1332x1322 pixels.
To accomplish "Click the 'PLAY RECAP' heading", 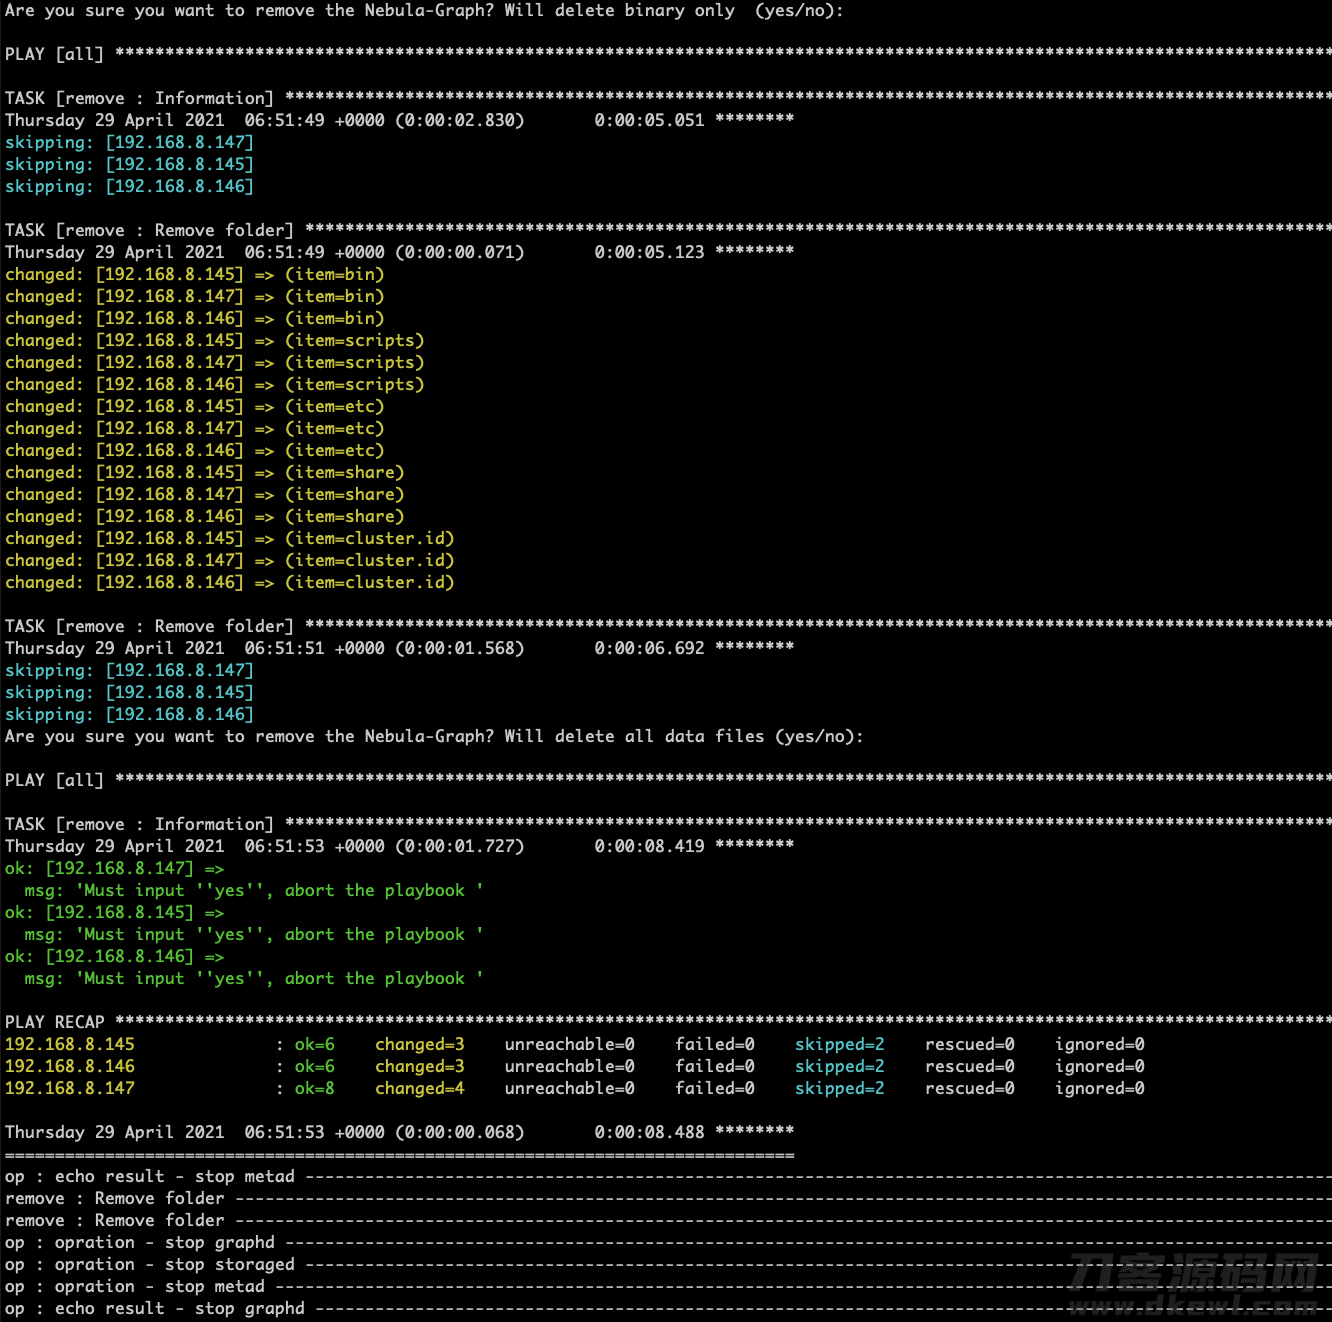I will coord(55,1023).
